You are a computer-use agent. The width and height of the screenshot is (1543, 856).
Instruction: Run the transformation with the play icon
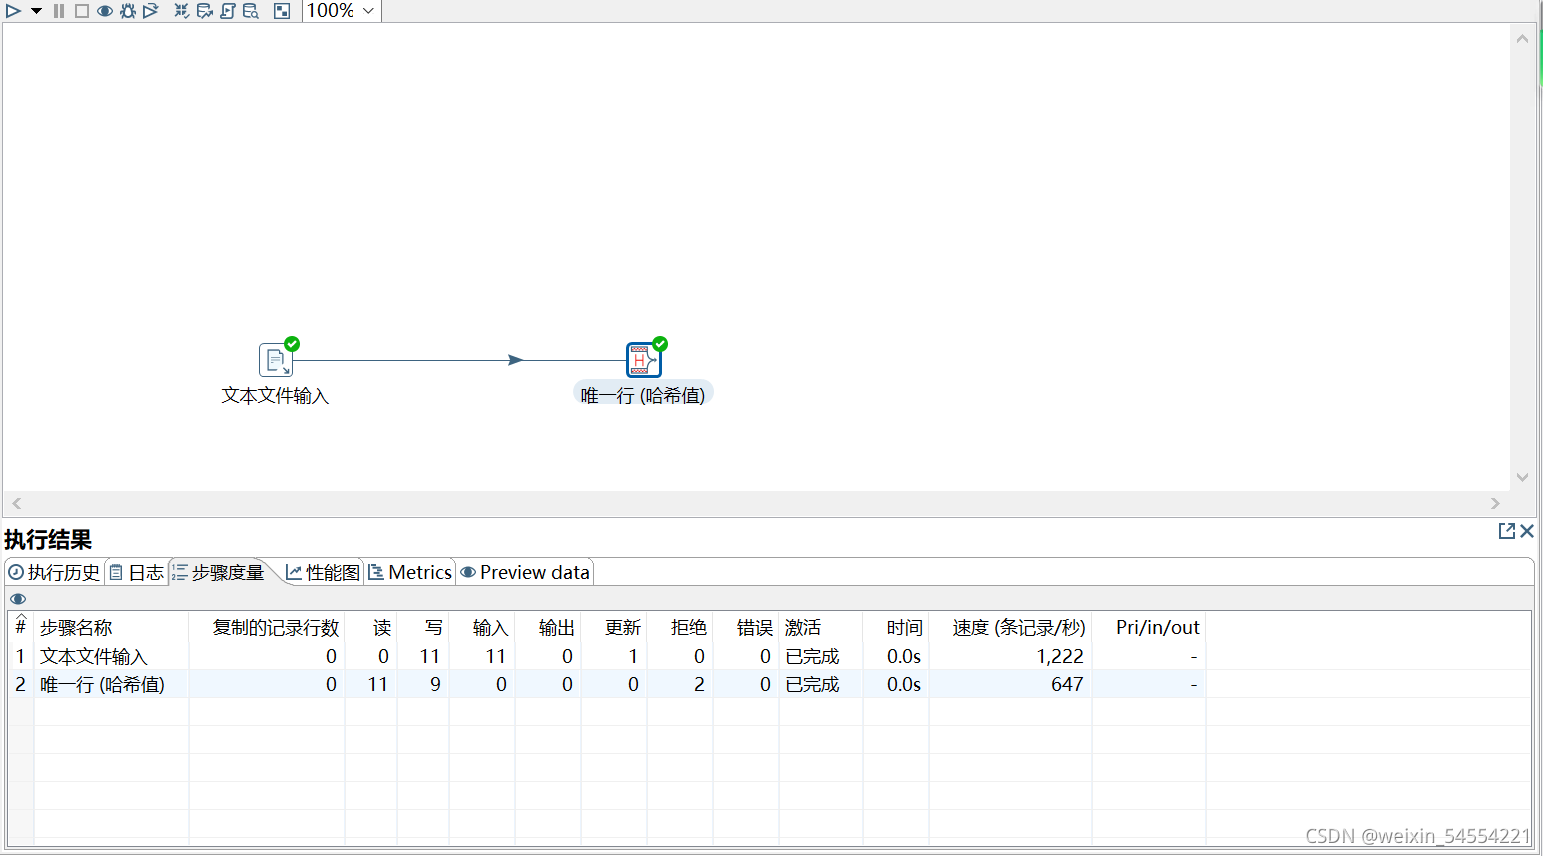coord(13,11)
